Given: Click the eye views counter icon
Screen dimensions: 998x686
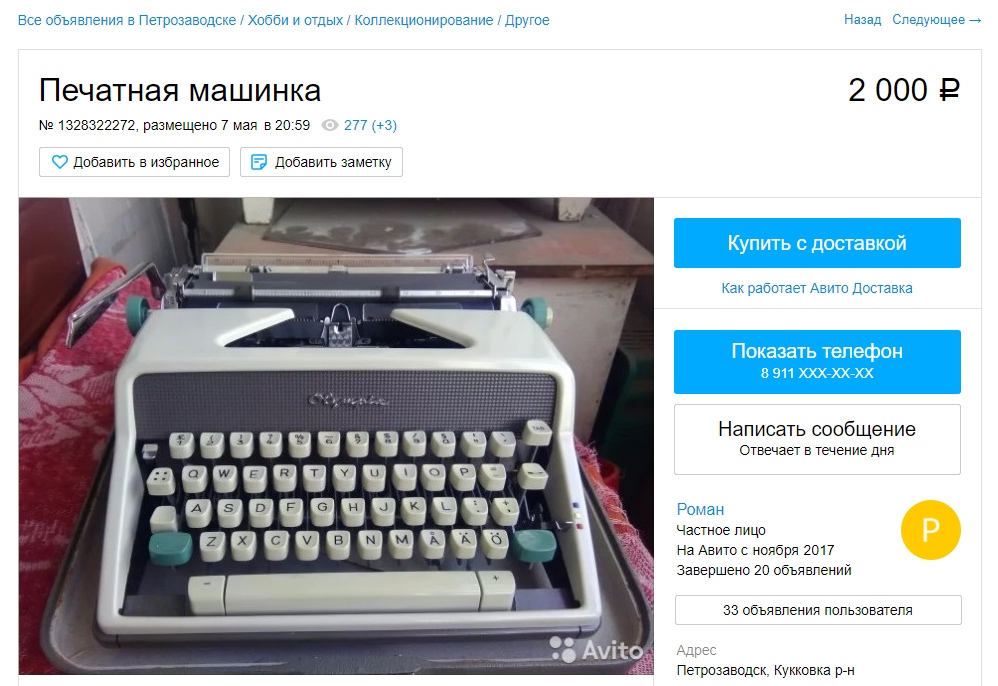Looking at the screenshot, I should (330, 125).
